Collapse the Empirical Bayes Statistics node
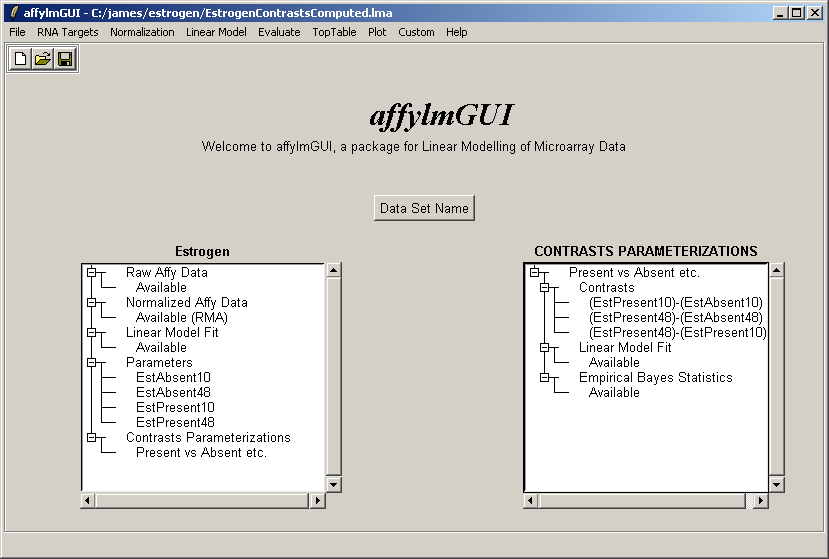829x559 pixels. [x=545, y=377]
